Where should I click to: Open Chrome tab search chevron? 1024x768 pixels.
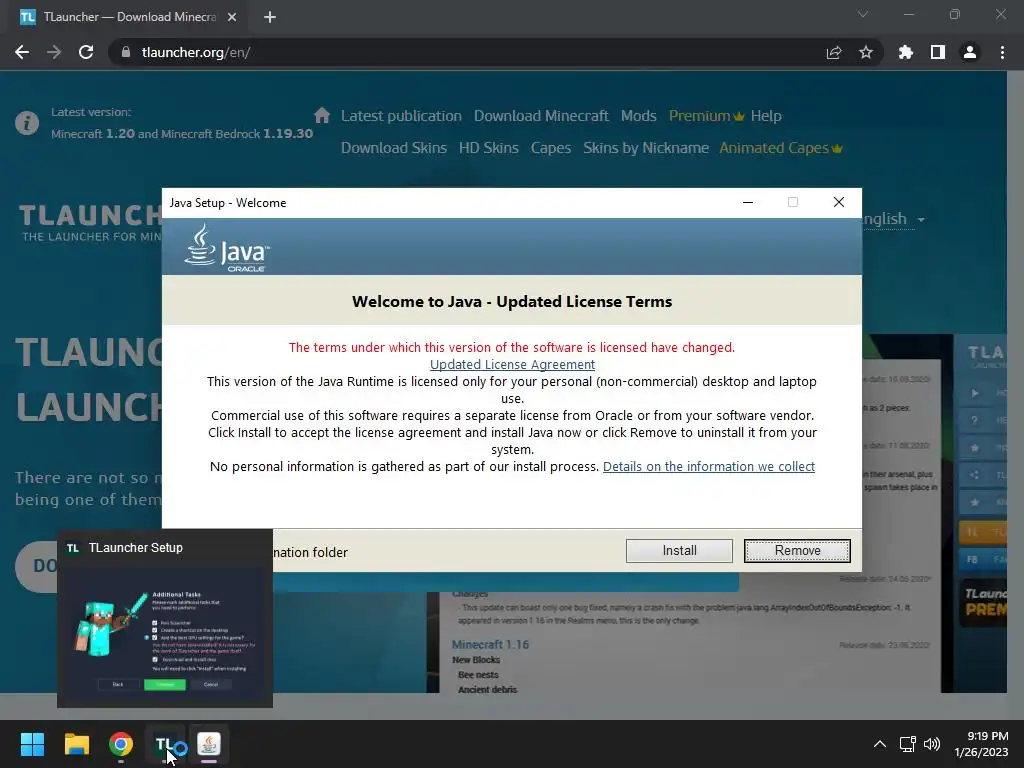click(x=863, y=14)
